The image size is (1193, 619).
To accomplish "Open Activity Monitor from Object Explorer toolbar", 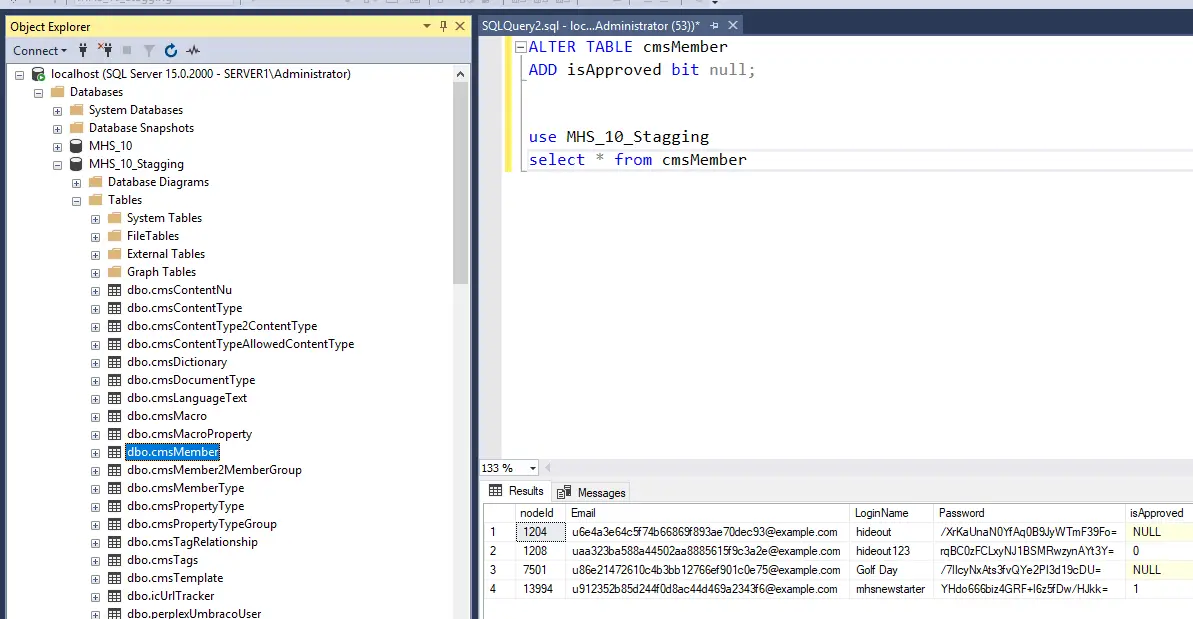I will (x=193, y=50).
